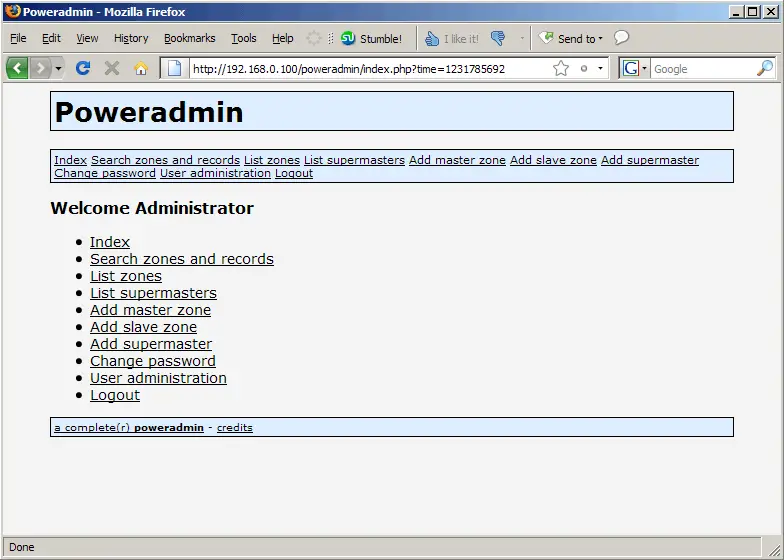Open List supermasters from the bulleted list
784x560 pixels.
click(x=154, y=293)
